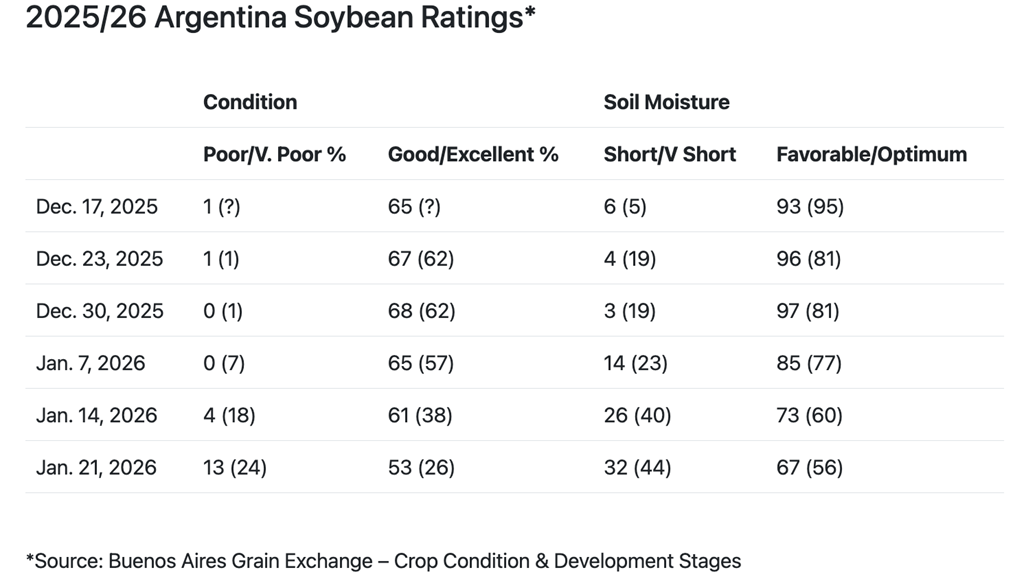
Task: Select the "Dec. 23, 2025" row label
Action: pos(99,259)
